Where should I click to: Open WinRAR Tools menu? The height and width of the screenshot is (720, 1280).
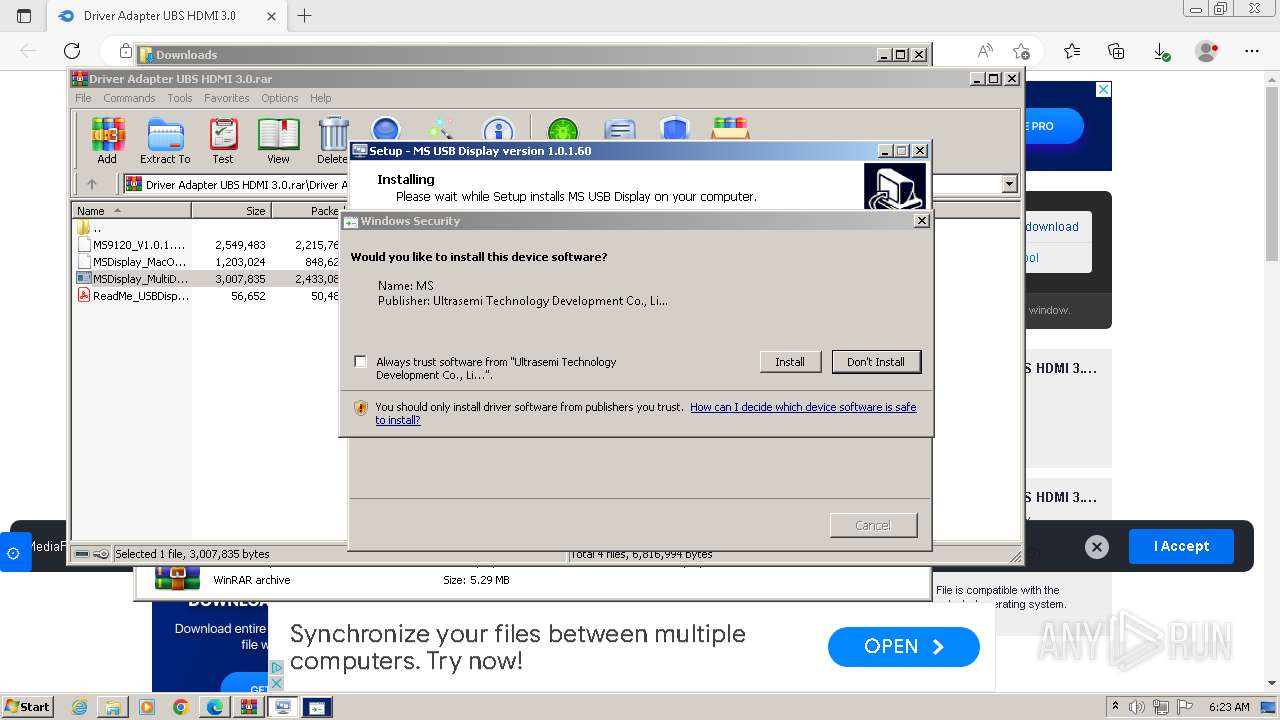180,98
